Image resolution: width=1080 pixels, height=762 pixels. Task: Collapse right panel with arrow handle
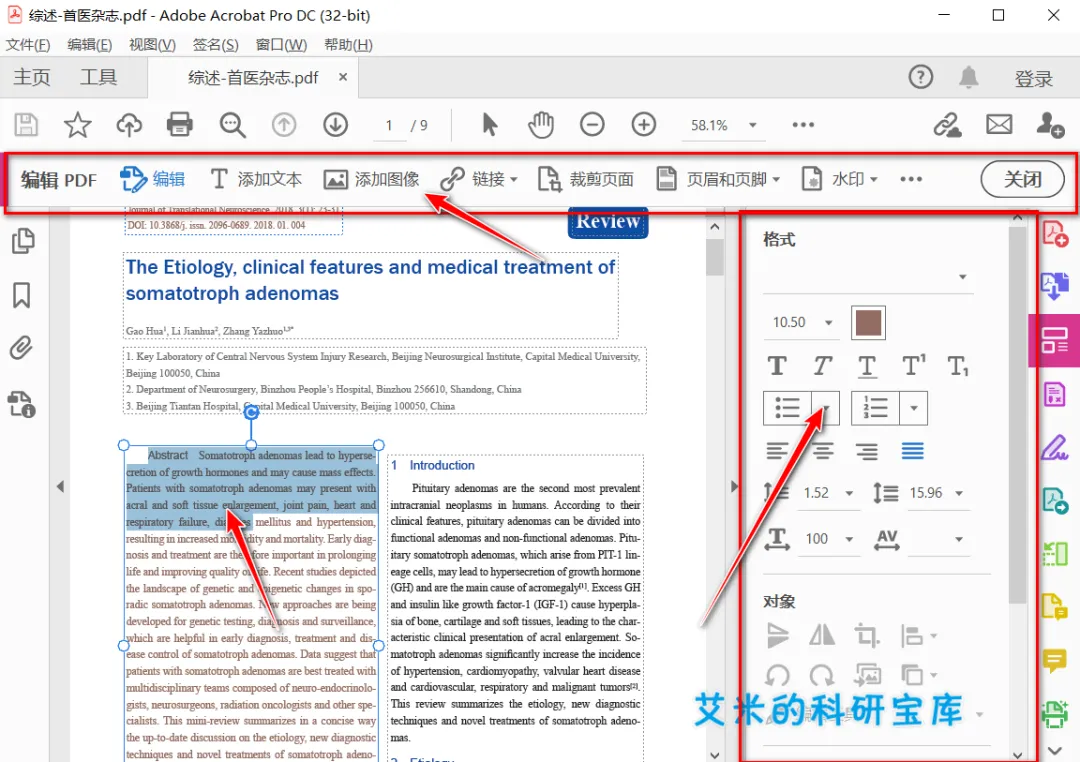[x=734, y=486]
